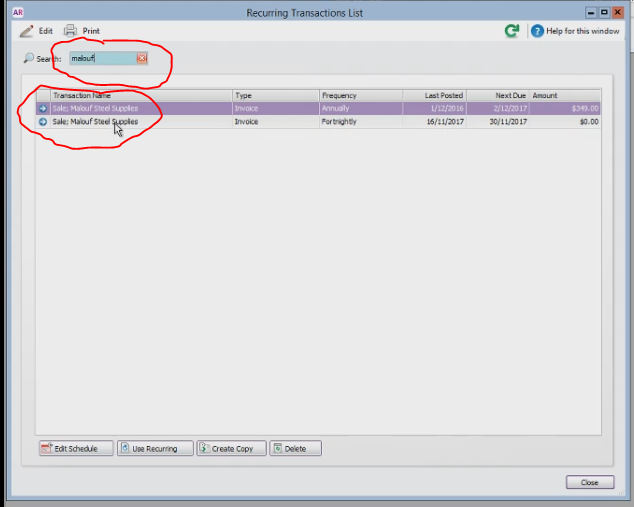Click Create Copy button
This screenshot has width=634, height=507.
[232, 448]
